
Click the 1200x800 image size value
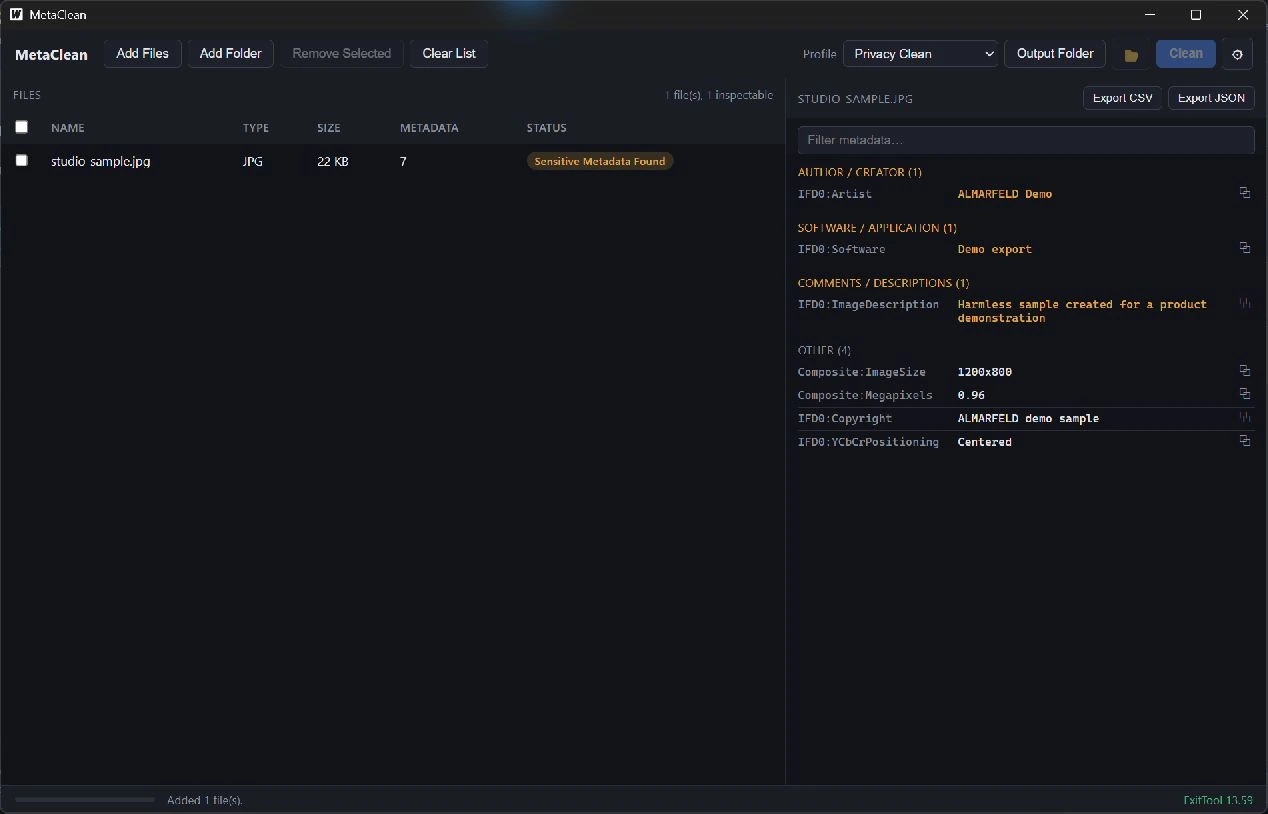click(x=985, y=372)
